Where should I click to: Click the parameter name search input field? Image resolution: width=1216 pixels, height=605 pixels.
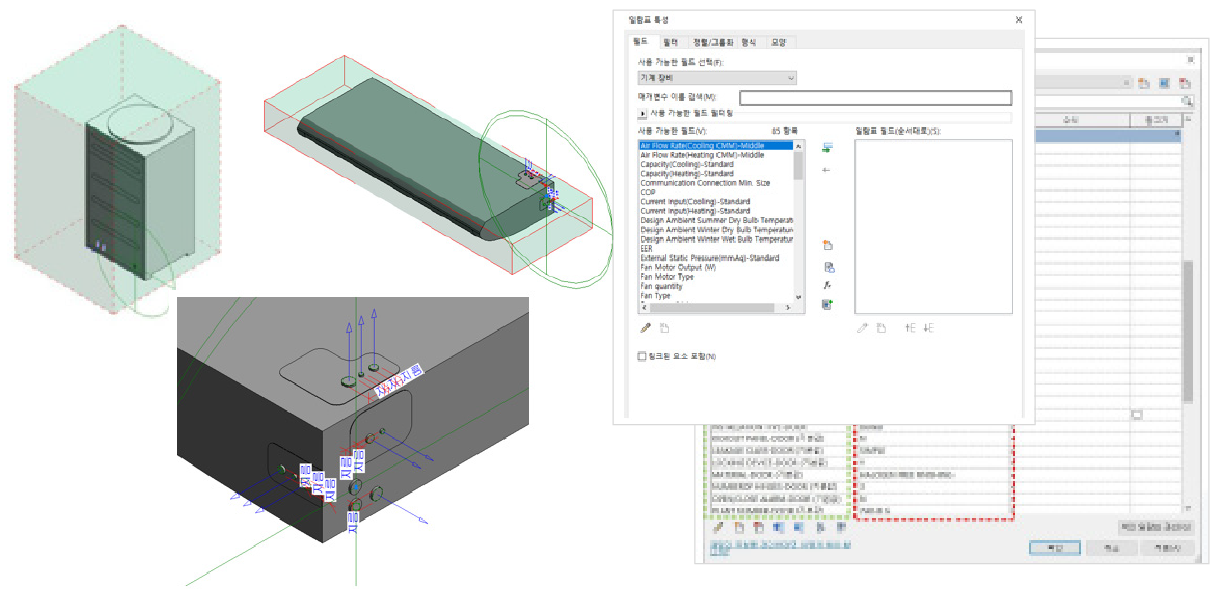coord(875,97)
